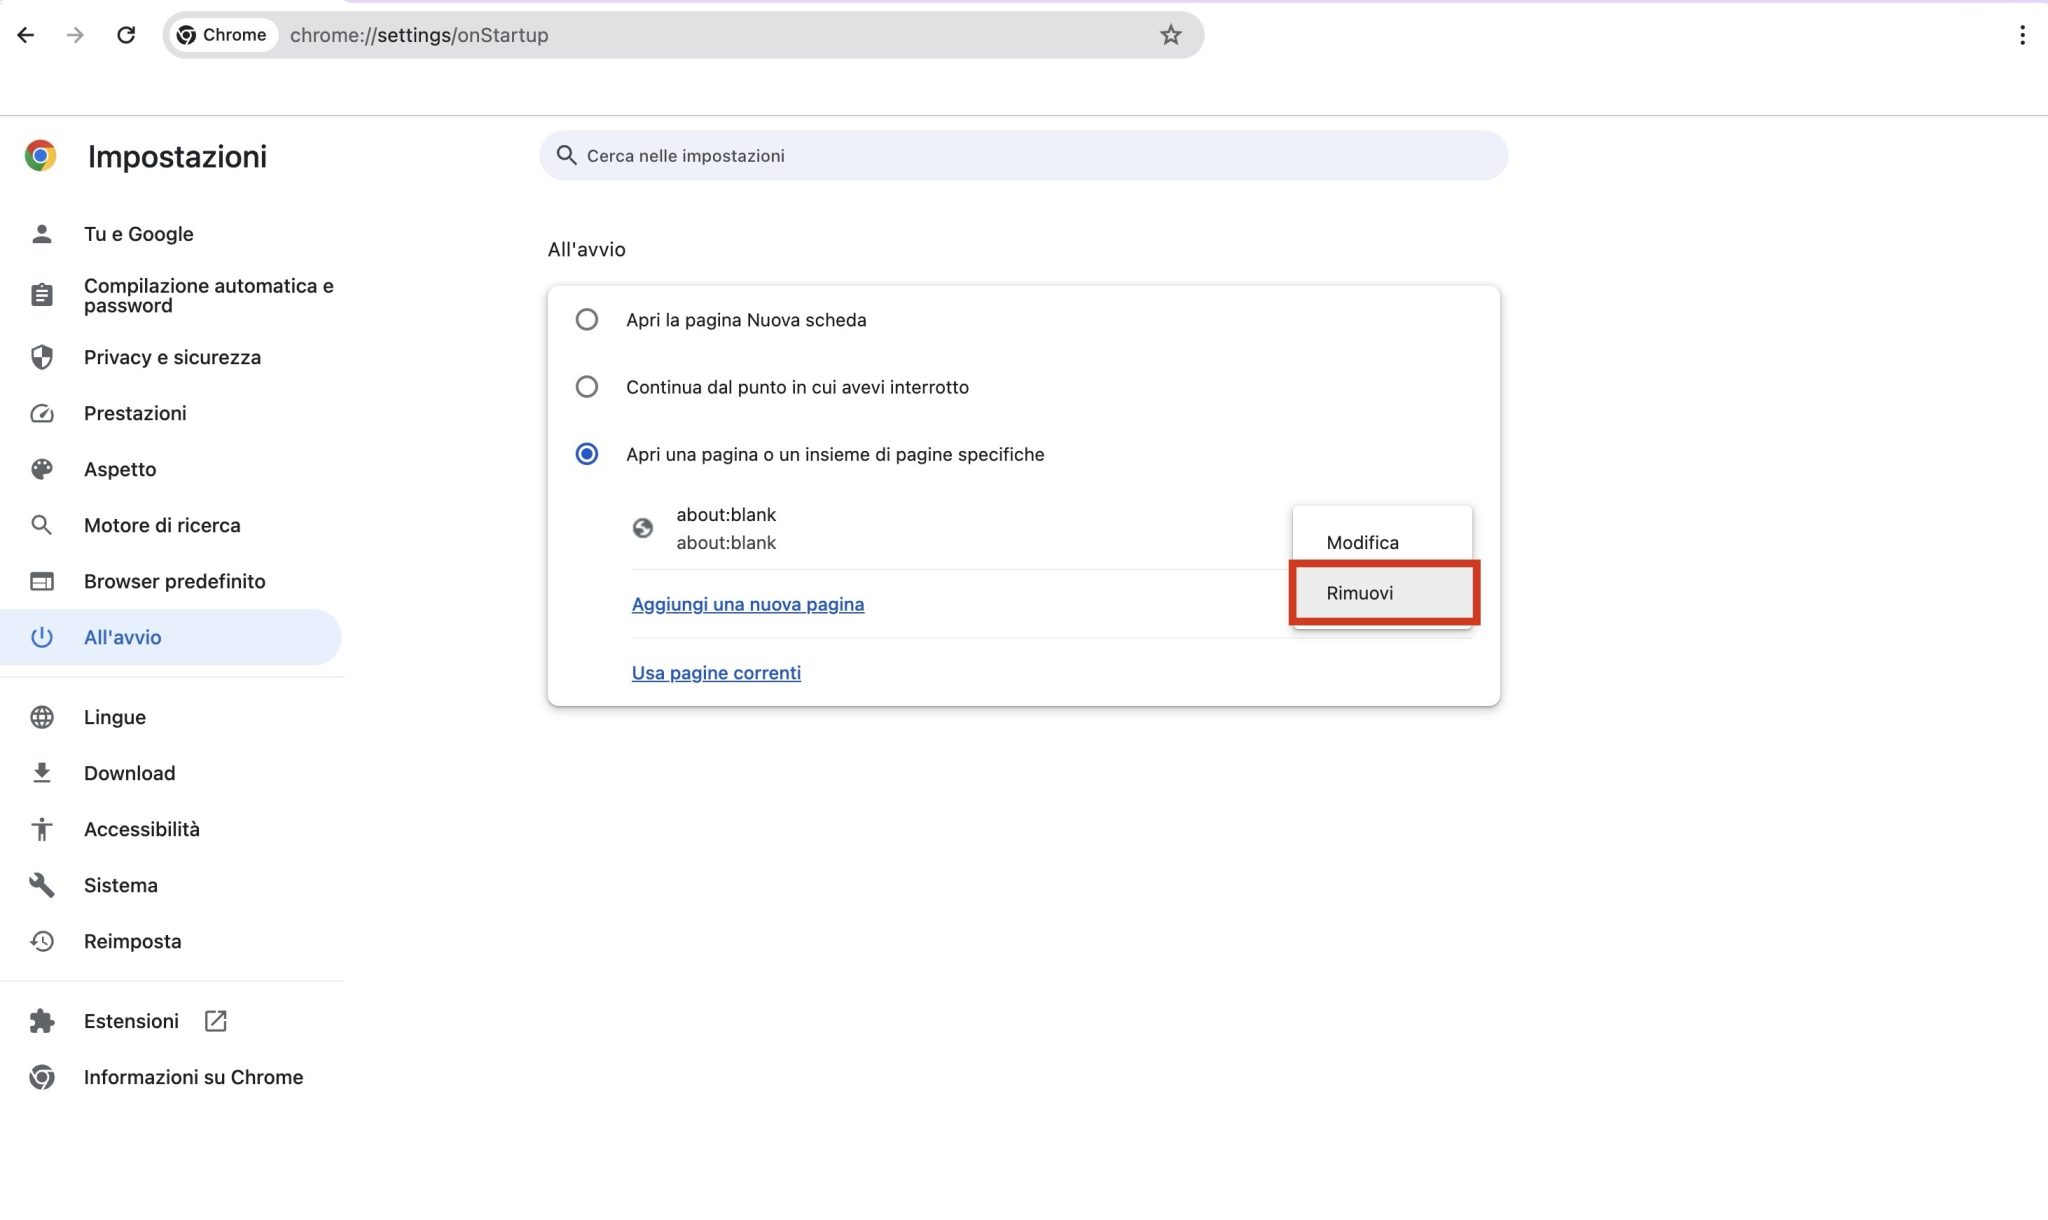Viewport: 2048px width, 1220px height.
Task: Click the Aspetto palette icon
Action: tap(41, 469)
